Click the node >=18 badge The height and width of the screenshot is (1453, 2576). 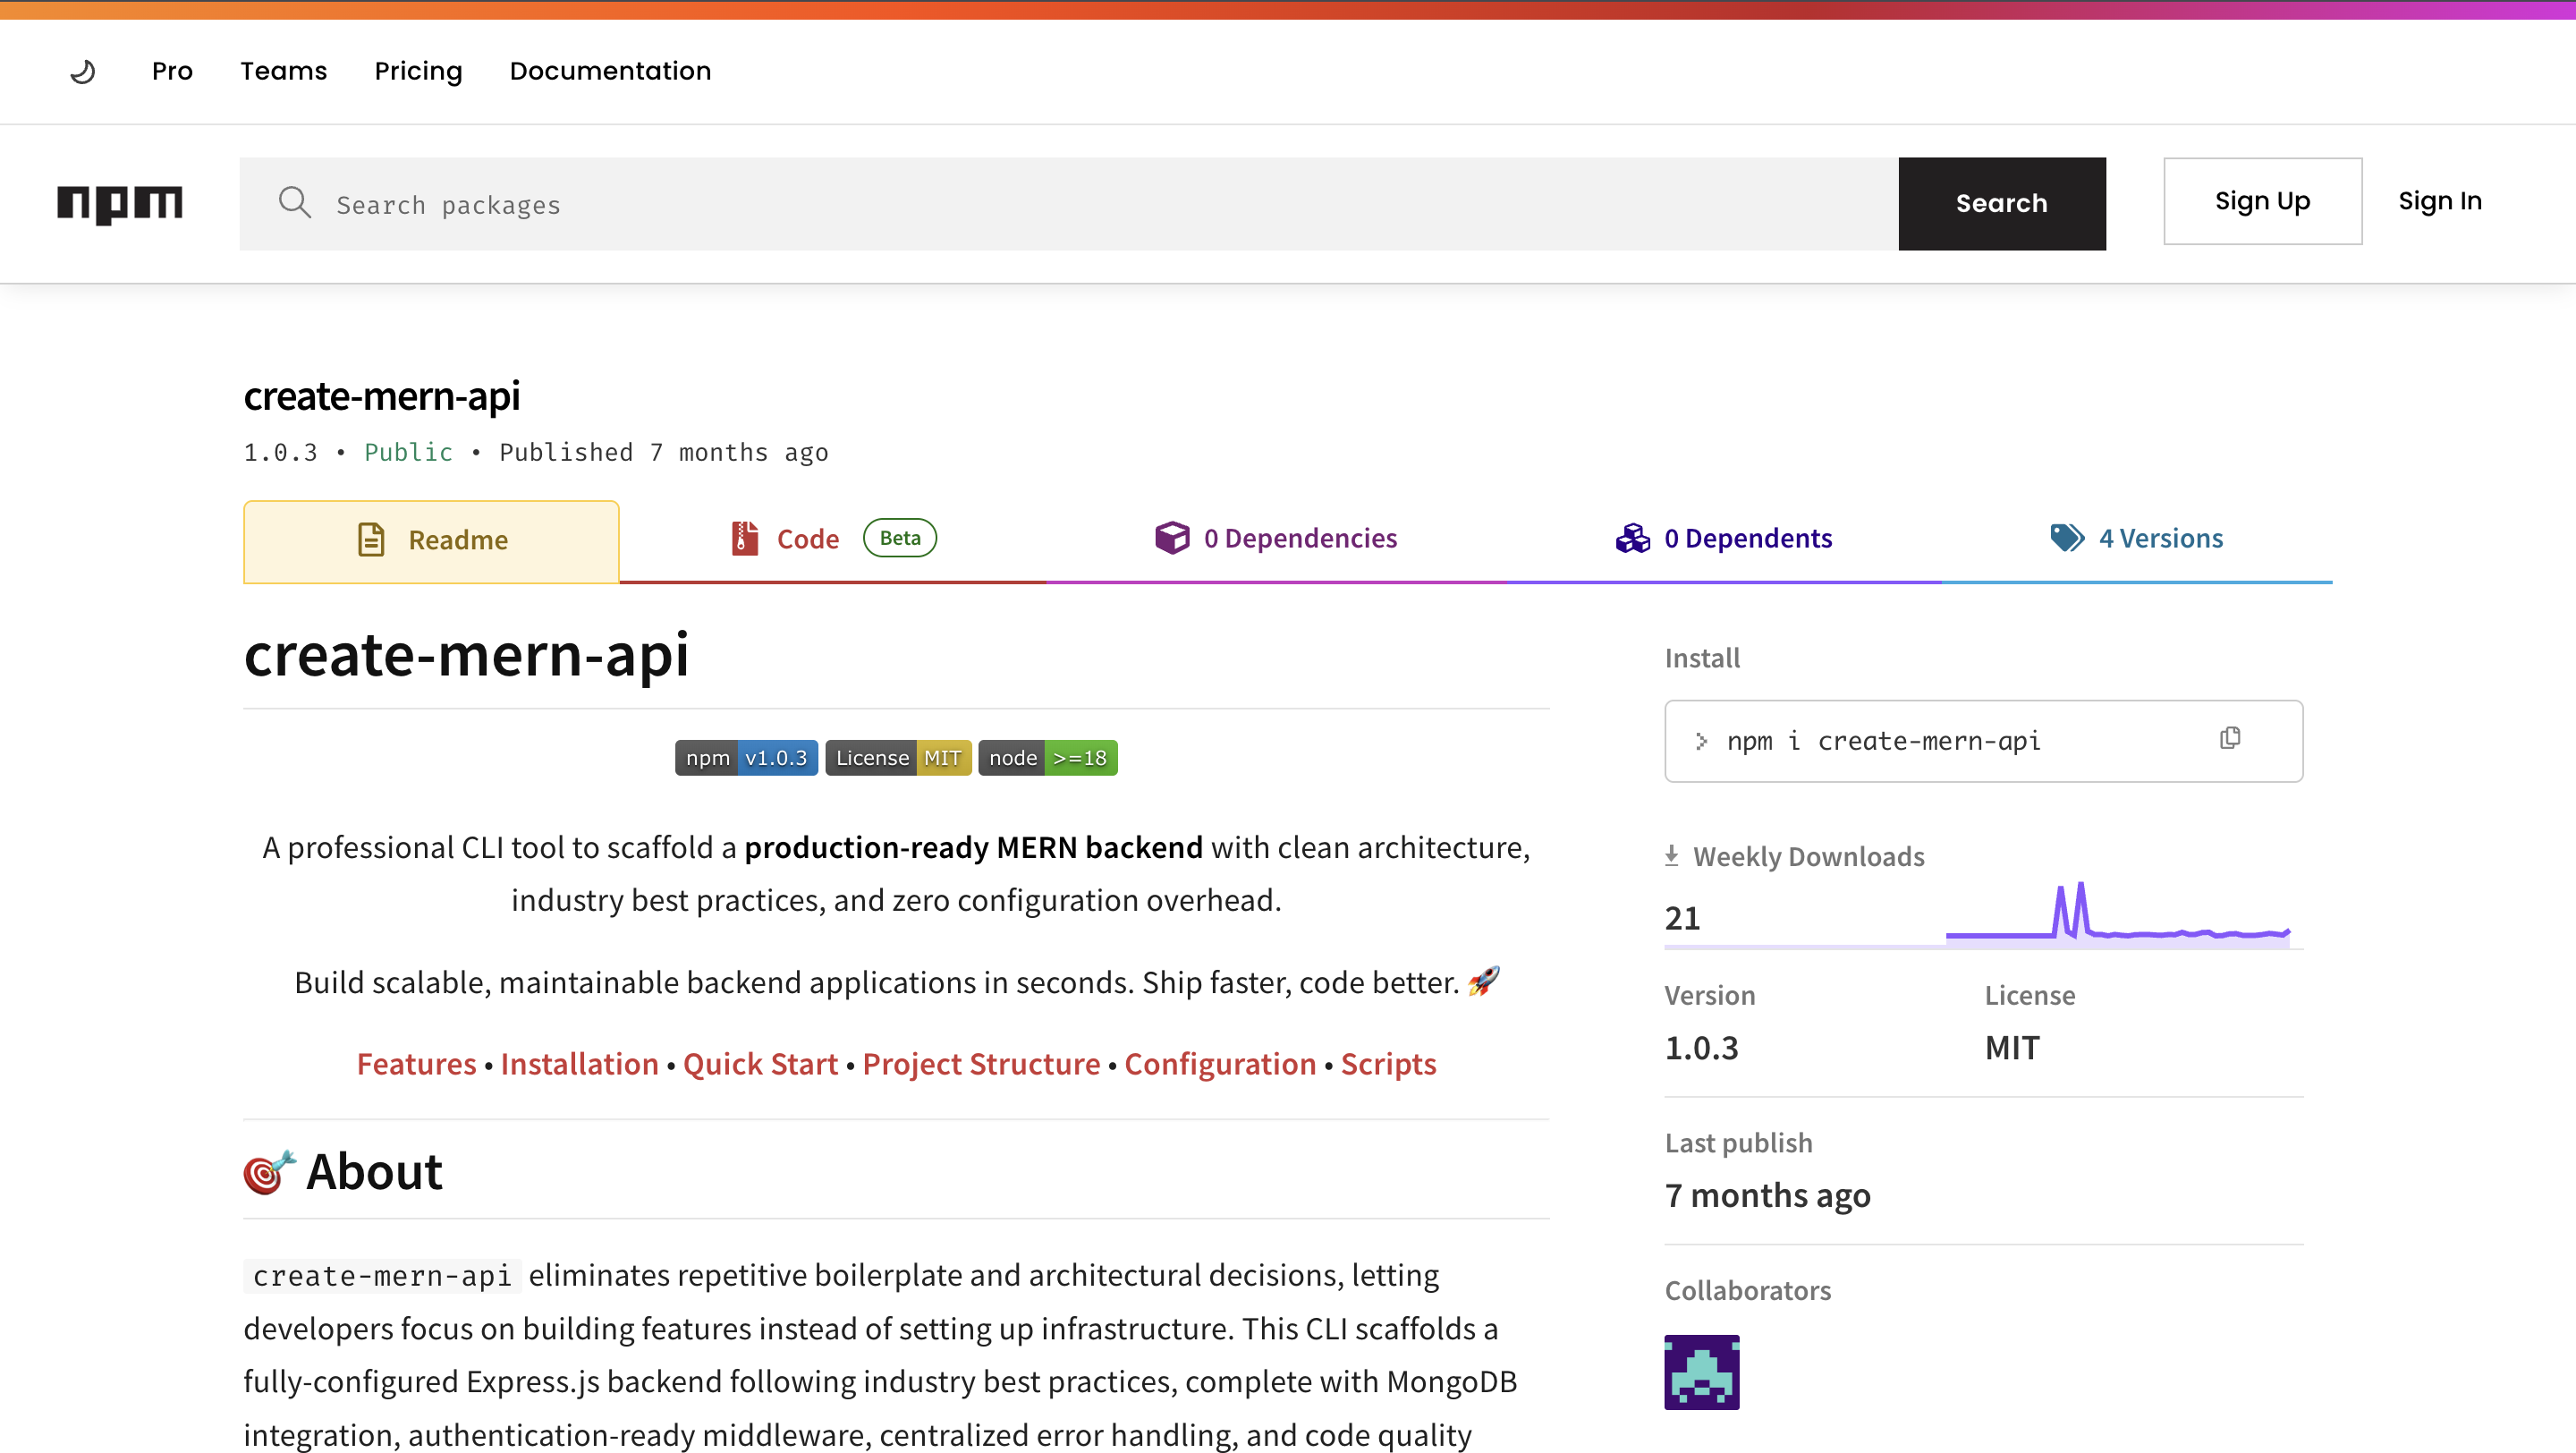1048,758
